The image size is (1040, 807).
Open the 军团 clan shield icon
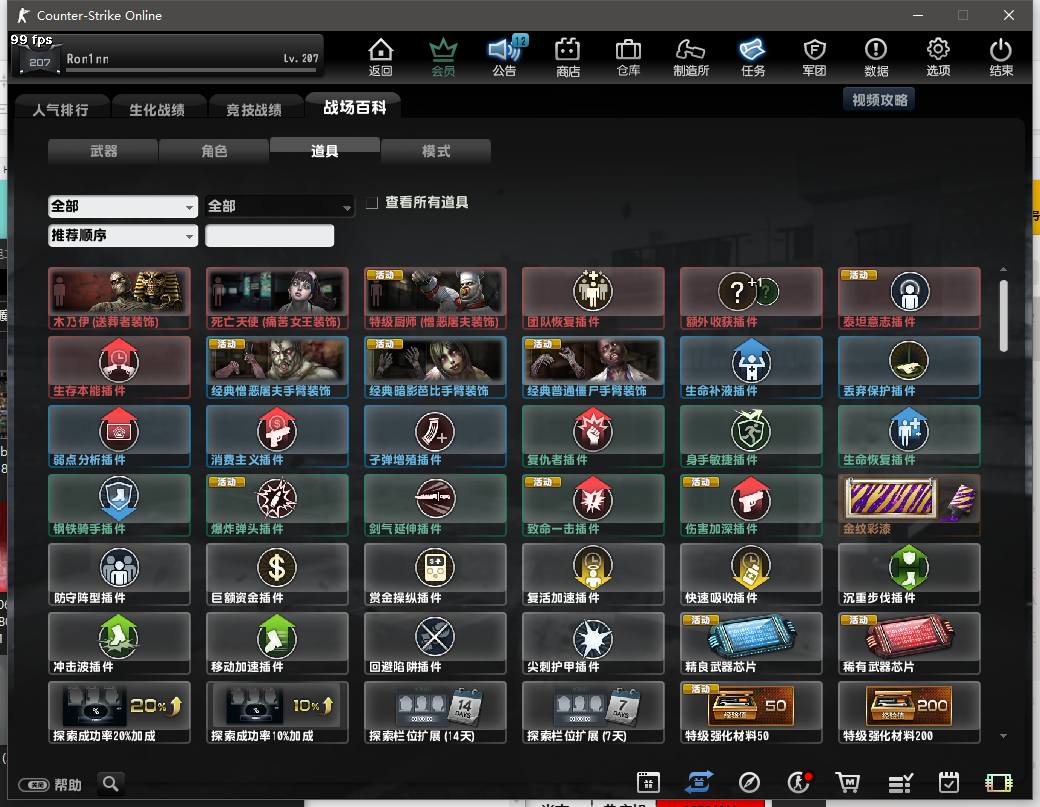click(814, 57)
